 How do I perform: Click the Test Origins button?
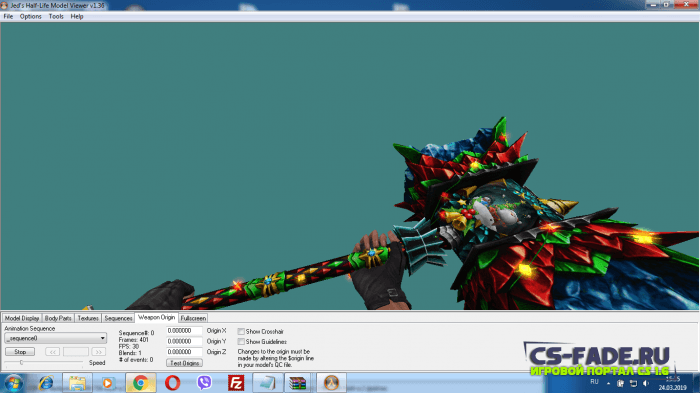184,363
